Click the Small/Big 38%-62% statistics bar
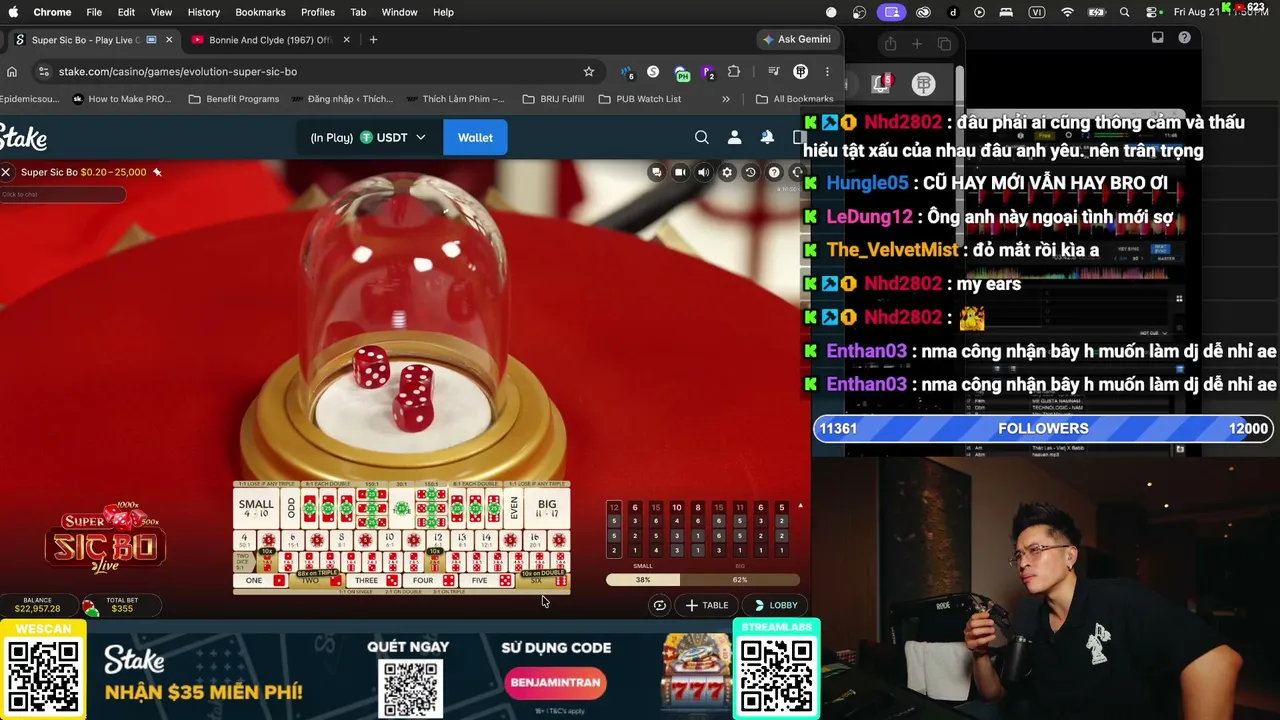The height and width of the screenshot is (720, 1280). click(x=703, y=580)
